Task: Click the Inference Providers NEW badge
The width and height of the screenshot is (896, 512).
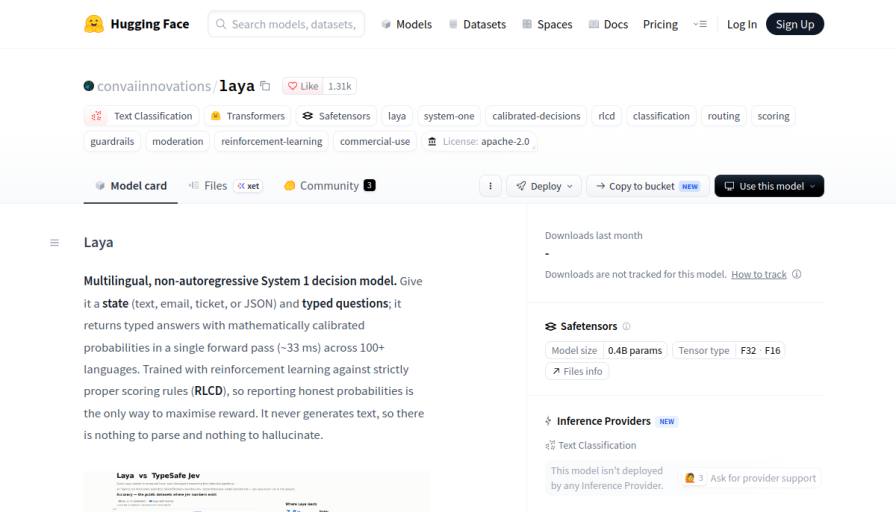Action: pos(667,422)
